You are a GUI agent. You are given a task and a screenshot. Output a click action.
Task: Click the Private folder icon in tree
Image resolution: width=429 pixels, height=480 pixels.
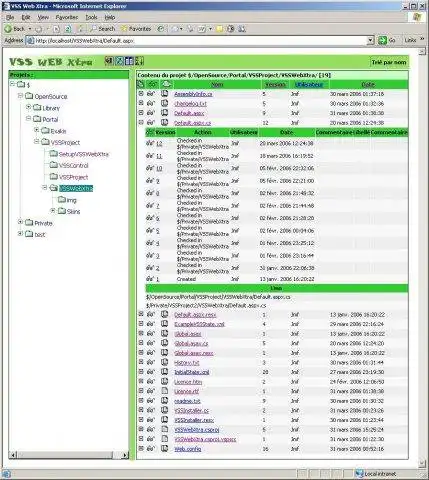pyautogui.click(x=29, y=223)
